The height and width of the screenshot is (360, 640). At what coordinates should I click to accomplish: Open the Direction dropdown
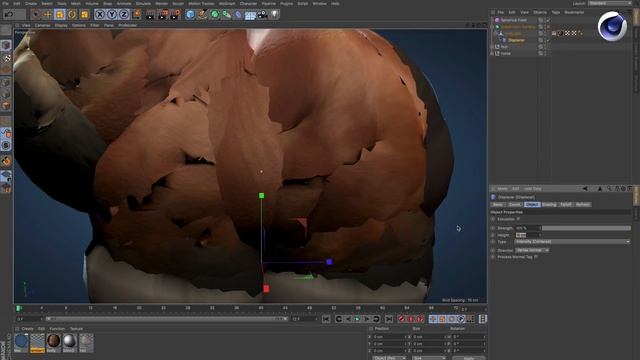coord(532,250)
